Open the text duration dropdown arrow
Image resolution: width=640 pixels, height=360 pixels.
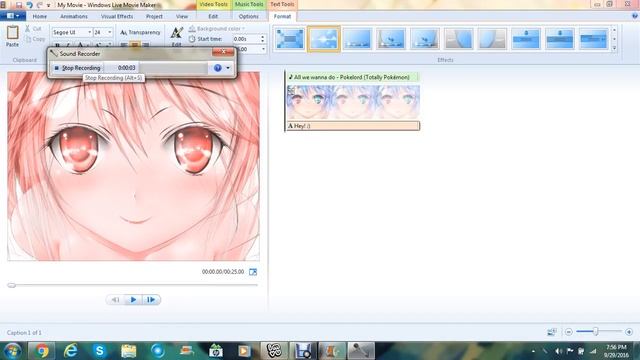pos(263,49)
